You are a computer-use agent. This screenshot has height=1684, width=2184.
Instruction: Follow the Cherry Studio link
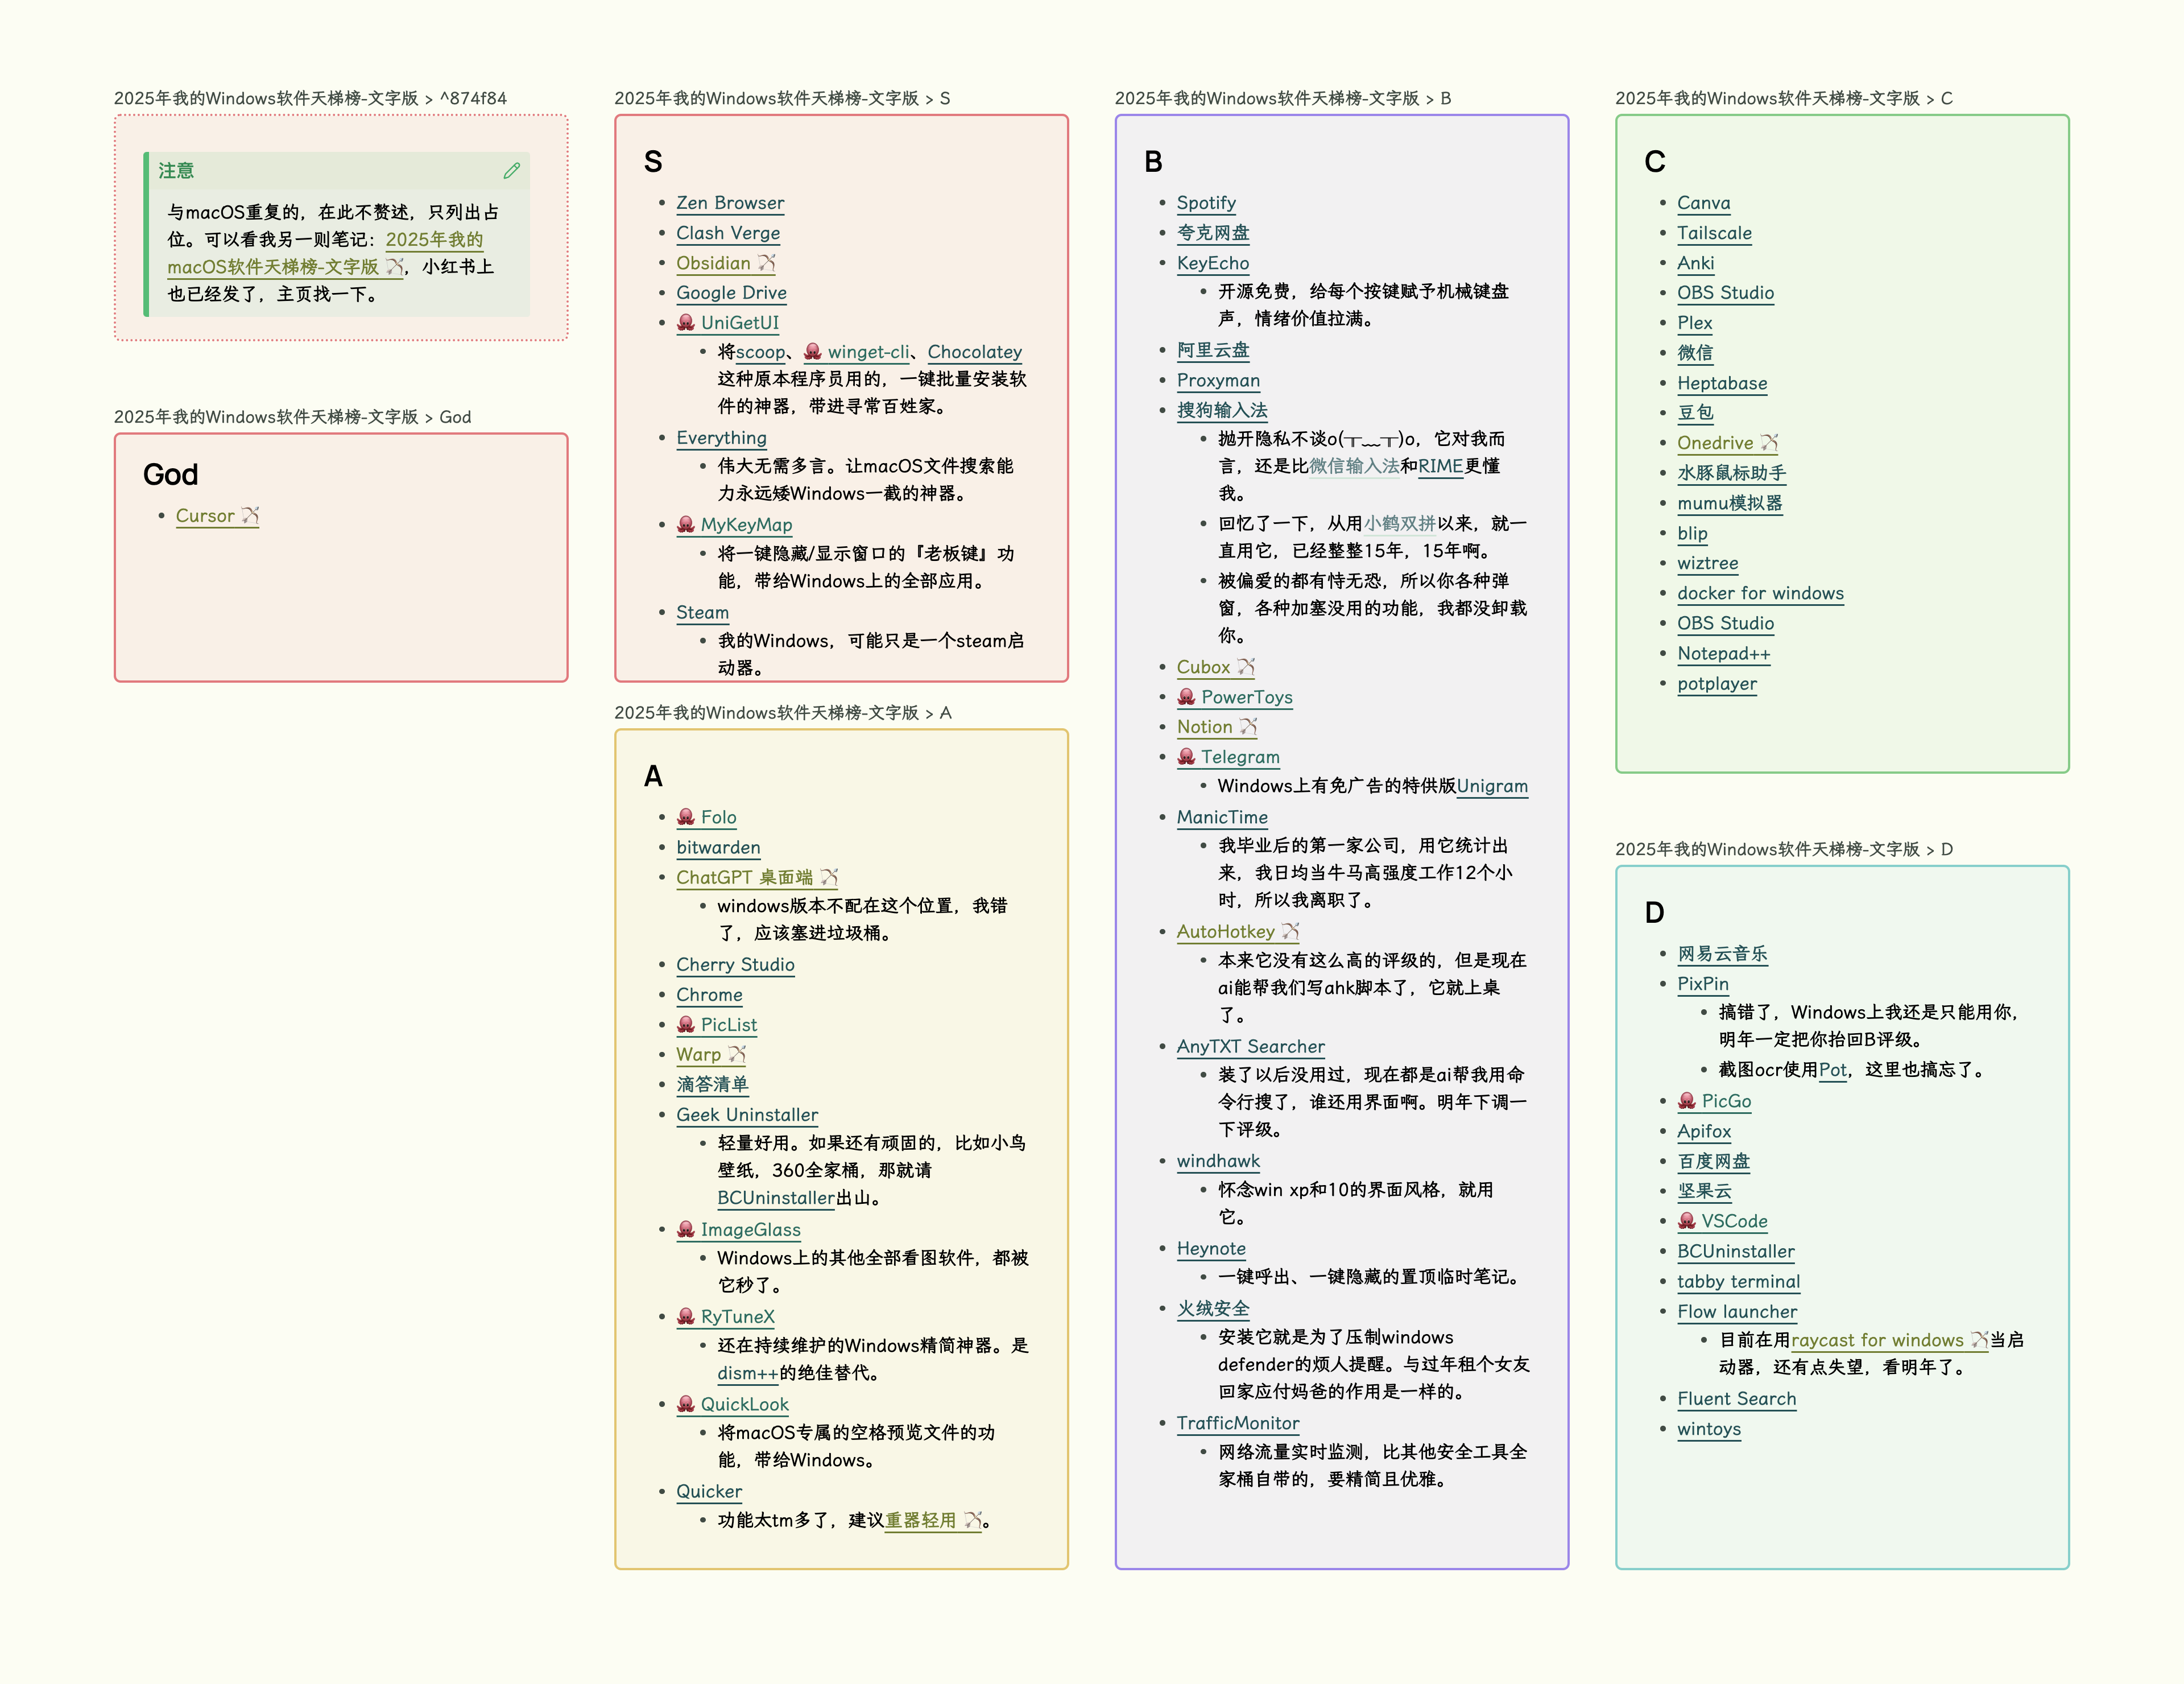click(735, 965)
